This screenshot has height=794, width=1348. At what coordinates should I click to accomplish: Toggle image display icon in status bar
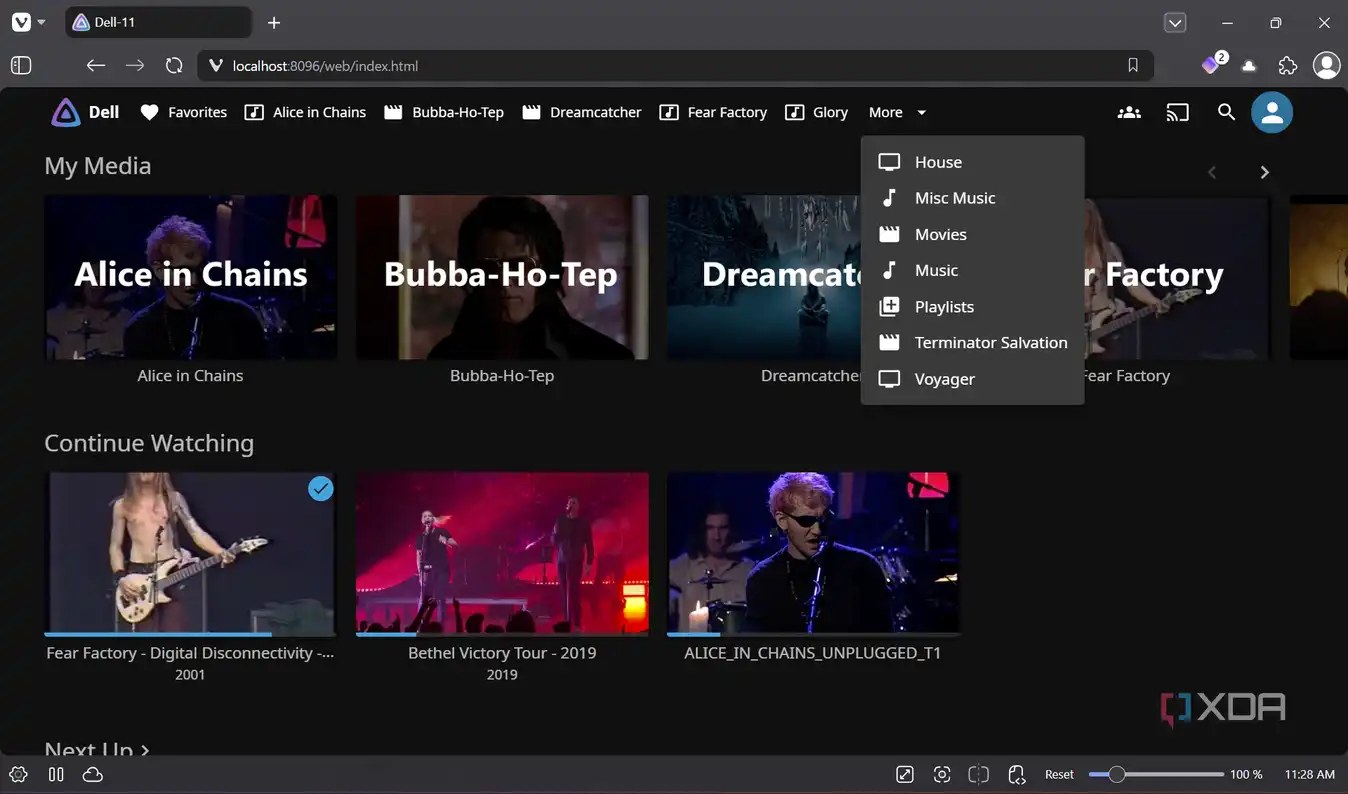pos(904,774)
